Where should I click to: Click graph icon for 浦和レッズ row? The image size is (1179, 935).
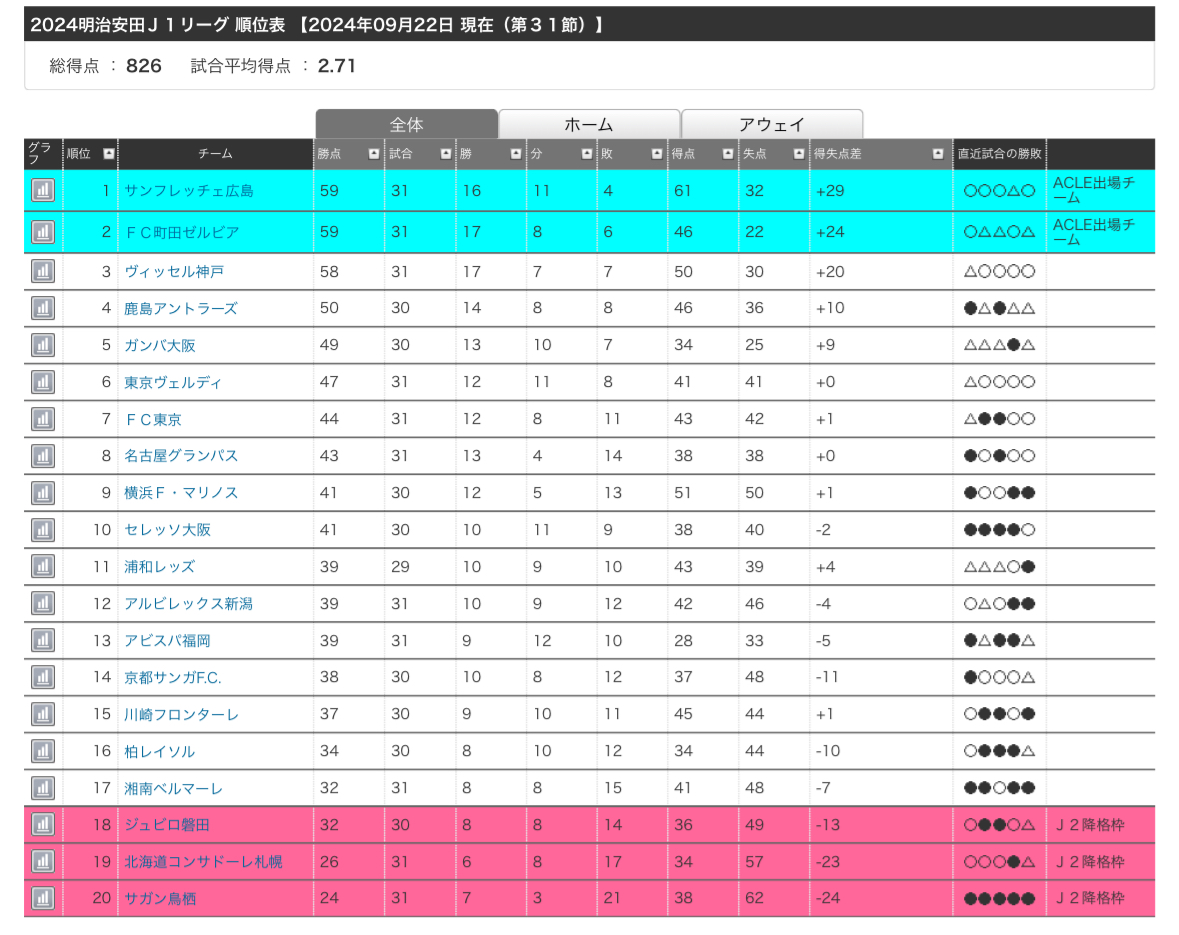(42, 567)
